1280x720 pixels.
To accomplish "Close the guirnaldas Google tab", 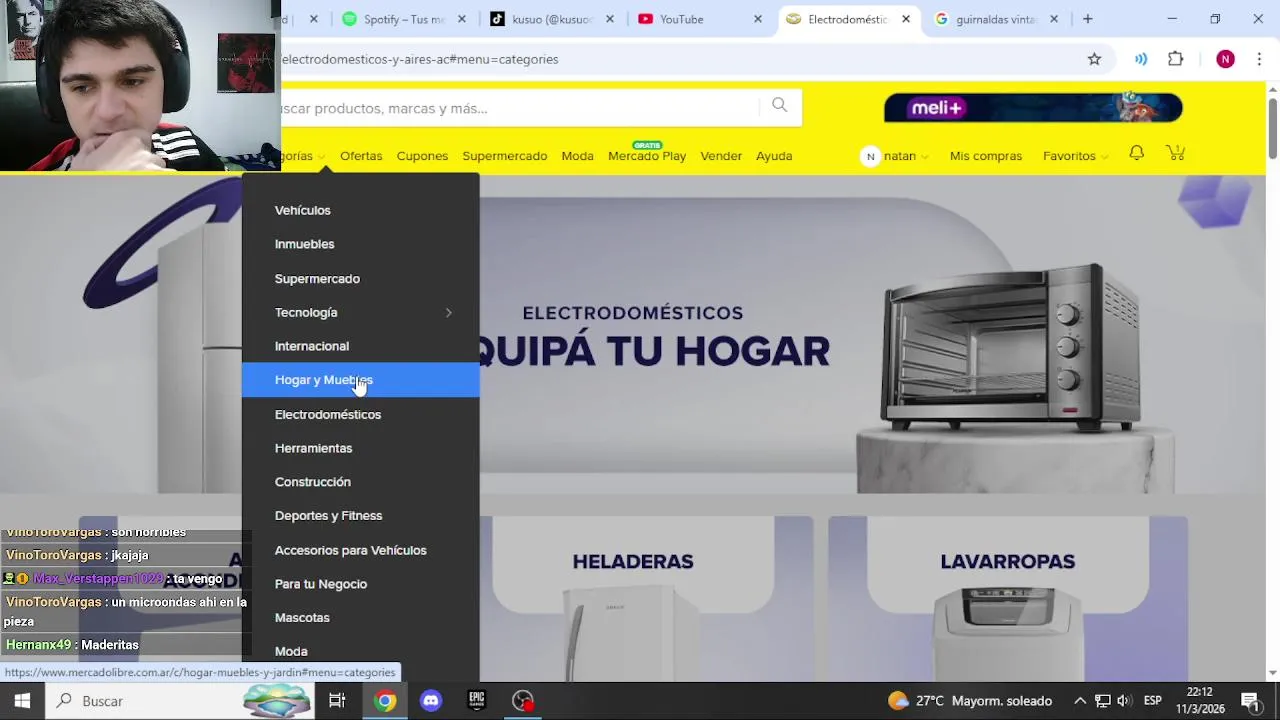I will (1053, 19).
